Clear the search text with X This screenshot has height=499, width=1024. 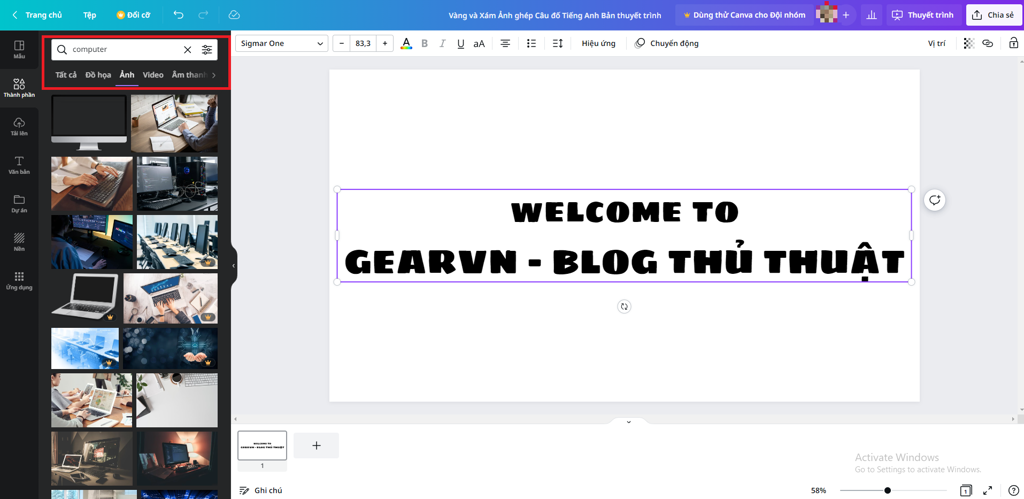click(187, 49)
